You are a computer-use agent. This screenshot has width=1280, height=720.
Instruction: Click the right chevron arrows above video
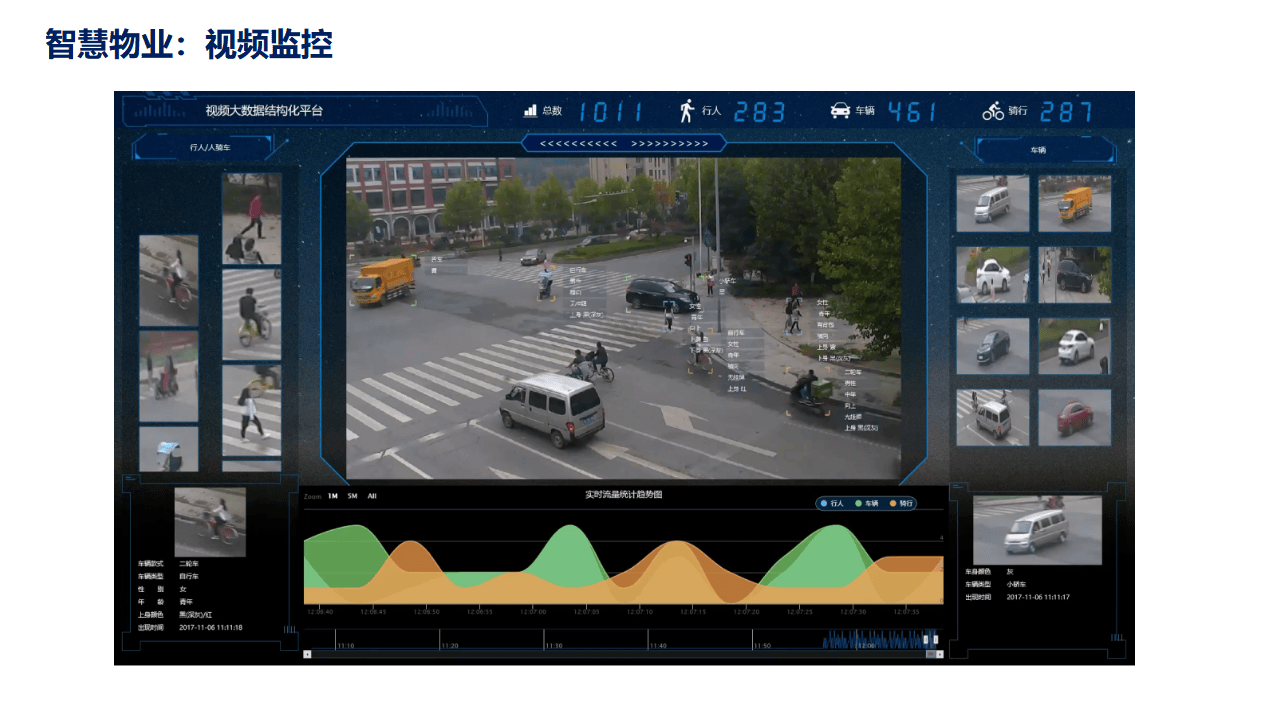[x=669, y=144]
